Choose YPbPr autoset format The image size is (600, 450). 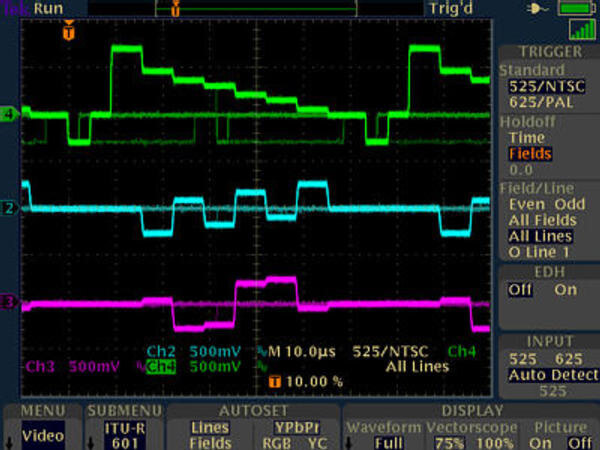(297, 428)
